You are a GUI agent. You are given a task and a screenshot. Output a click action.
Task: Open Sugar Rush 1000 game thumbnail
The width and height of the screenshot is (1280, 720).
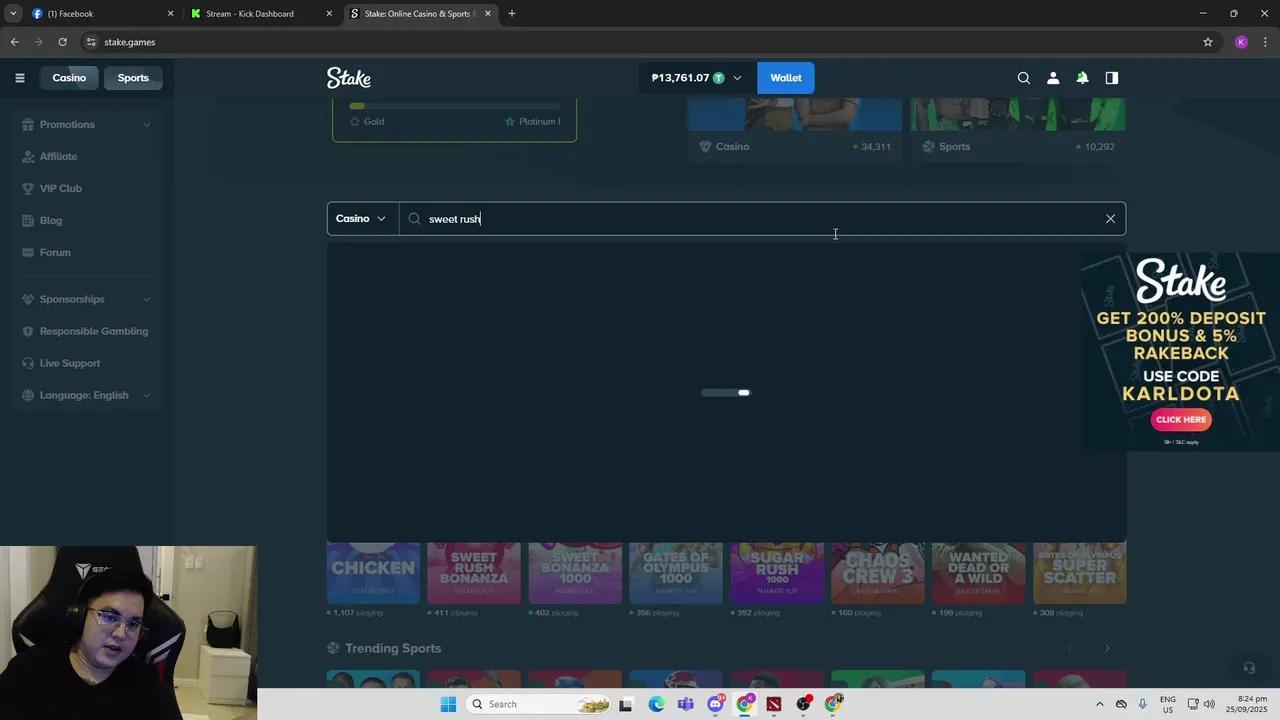click(x=777, y=574)
